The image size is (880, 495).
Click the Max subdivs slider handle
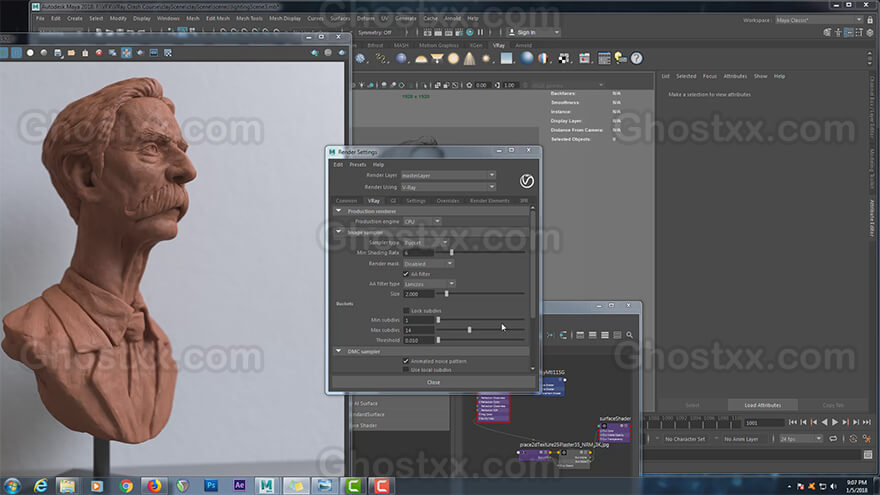click(x=470, y=330)
